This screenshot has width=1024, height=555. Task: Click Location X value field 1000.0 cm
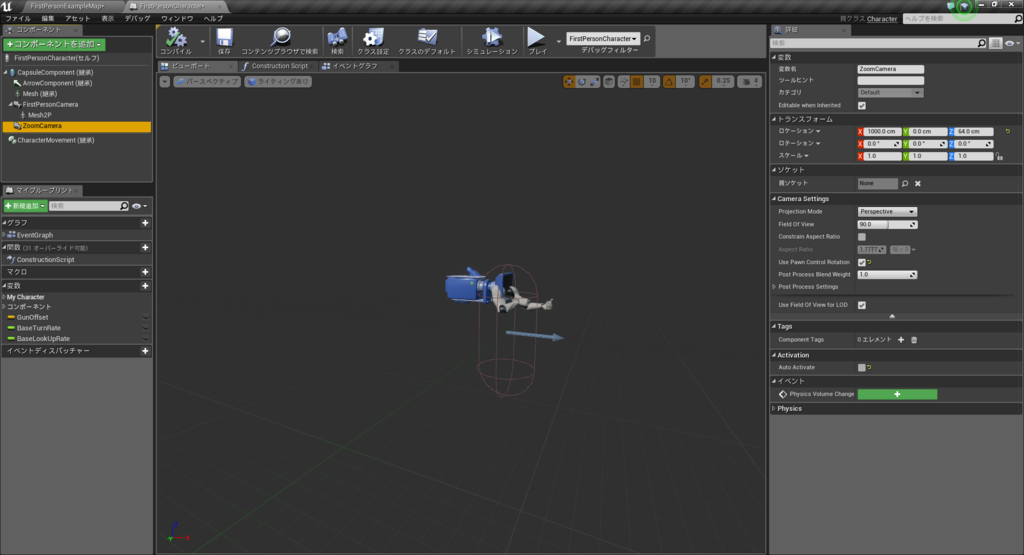point(883,131)
